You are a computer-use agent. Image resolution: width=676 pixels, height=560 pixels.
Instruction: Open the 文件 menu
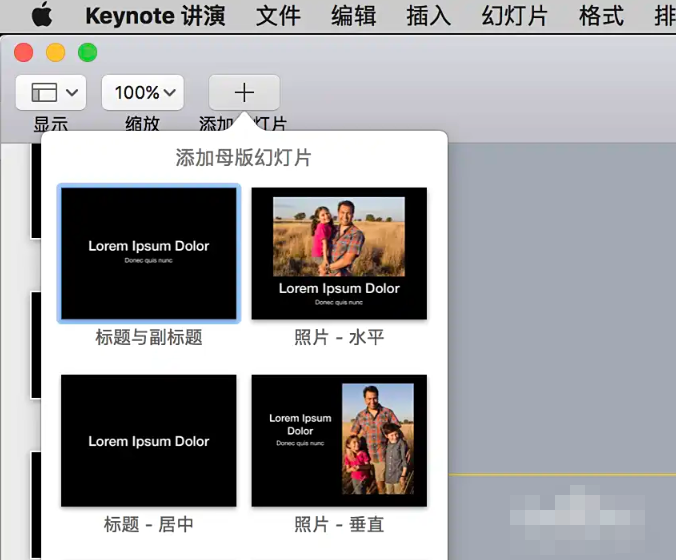278,16
